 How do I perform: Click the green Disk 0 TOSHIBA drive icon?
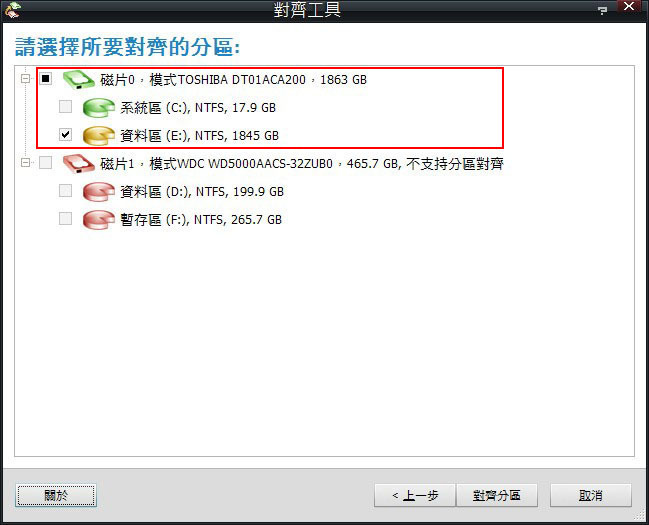coord(79,79)
